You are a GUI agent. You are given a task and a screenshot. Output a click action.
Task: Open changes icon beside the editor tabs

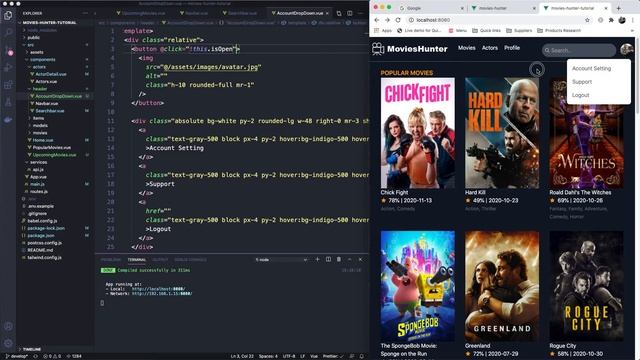339,13
